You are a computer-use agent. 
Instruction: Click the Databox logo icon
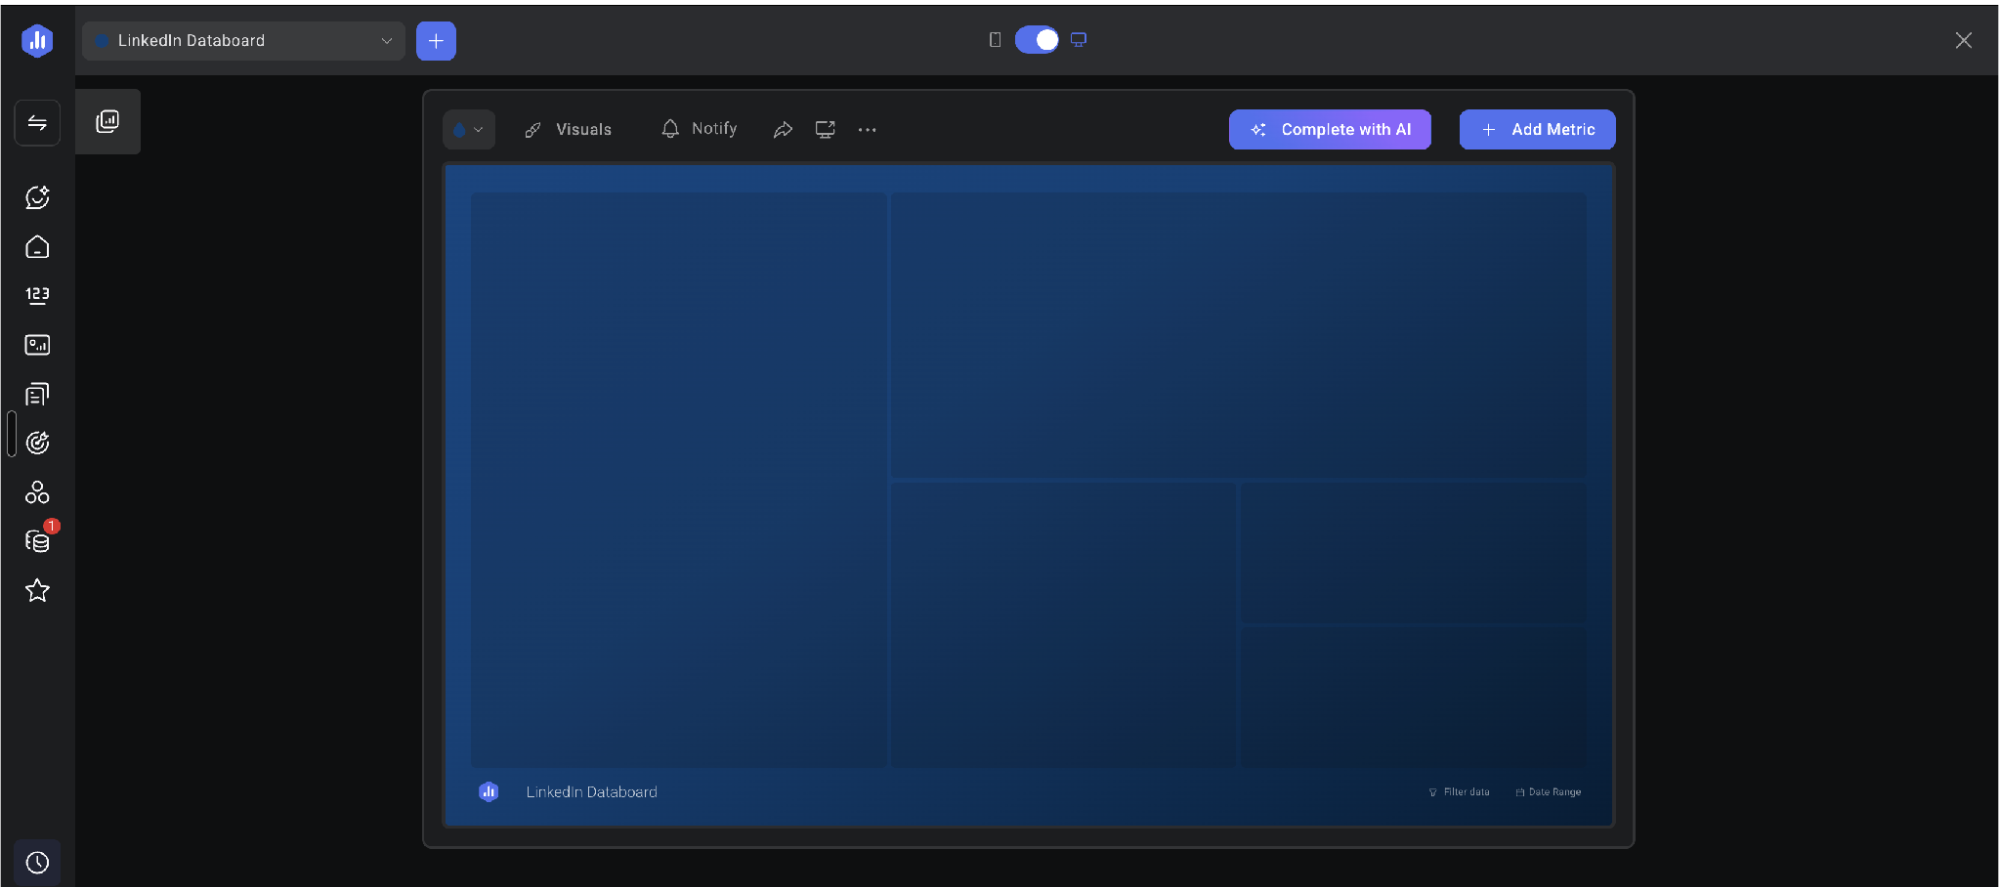click(37, 40)
